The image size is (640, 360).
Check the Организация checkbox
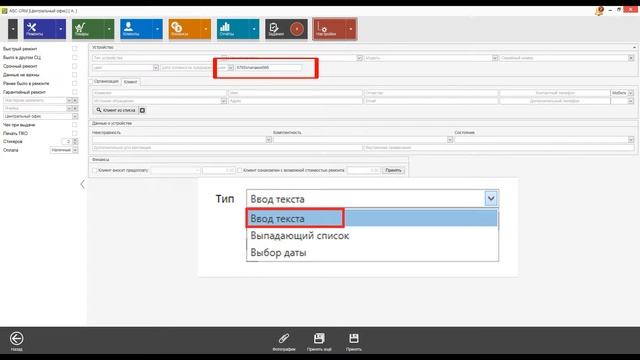(91, 82)
